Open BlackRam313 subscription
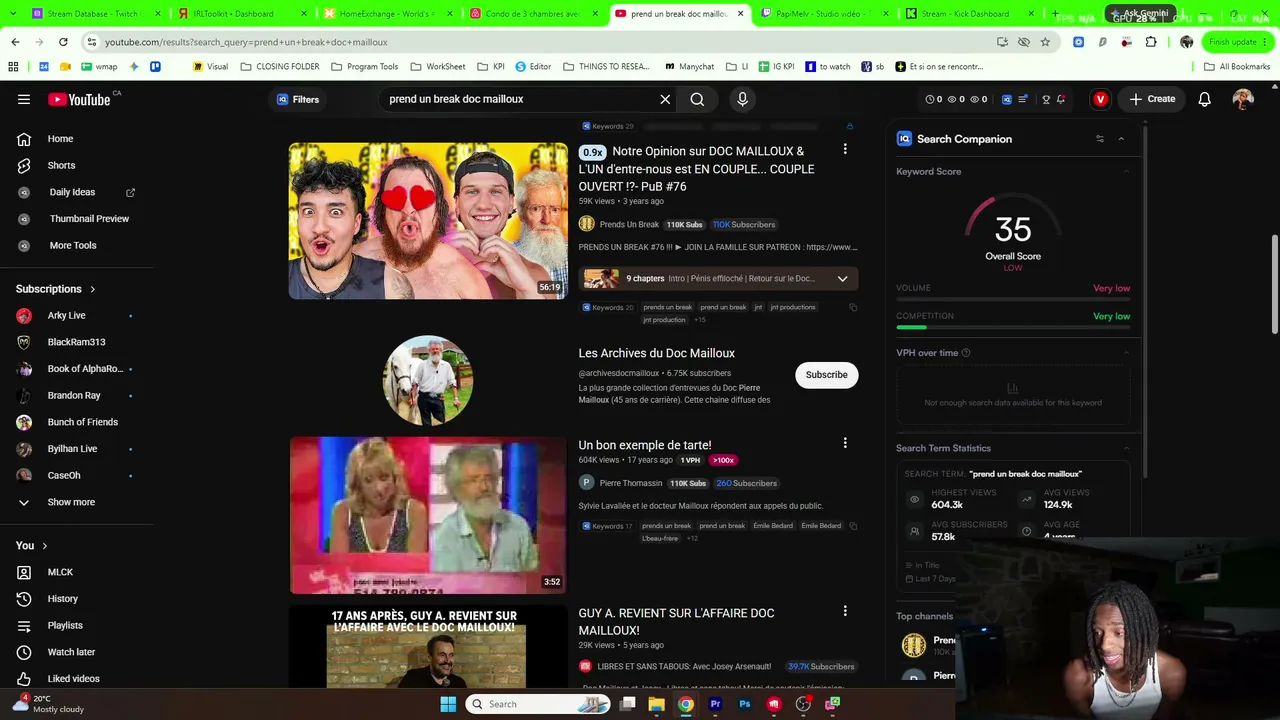 click(76, 342)
